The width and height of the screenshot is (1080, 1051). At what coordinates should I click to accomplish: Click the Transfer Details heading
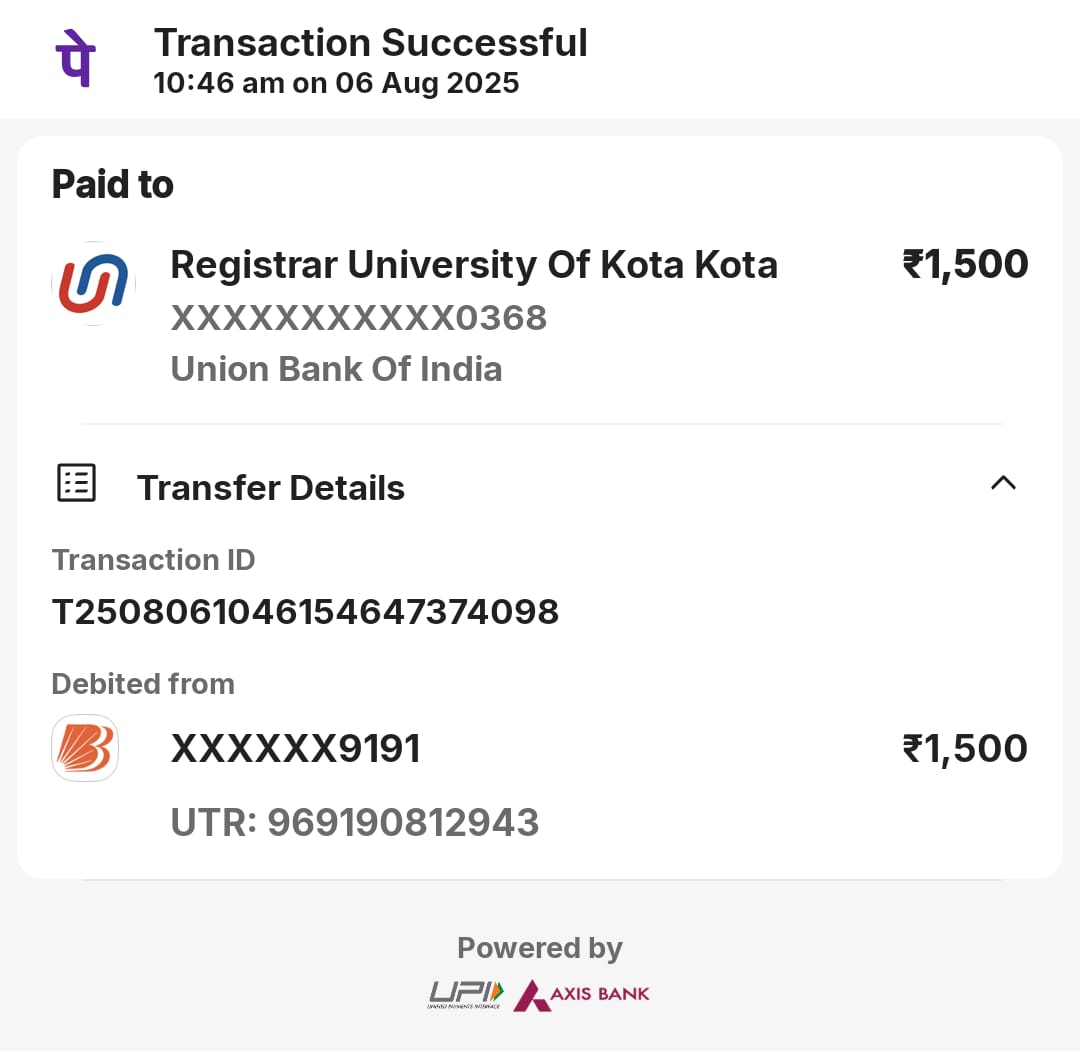270,488
